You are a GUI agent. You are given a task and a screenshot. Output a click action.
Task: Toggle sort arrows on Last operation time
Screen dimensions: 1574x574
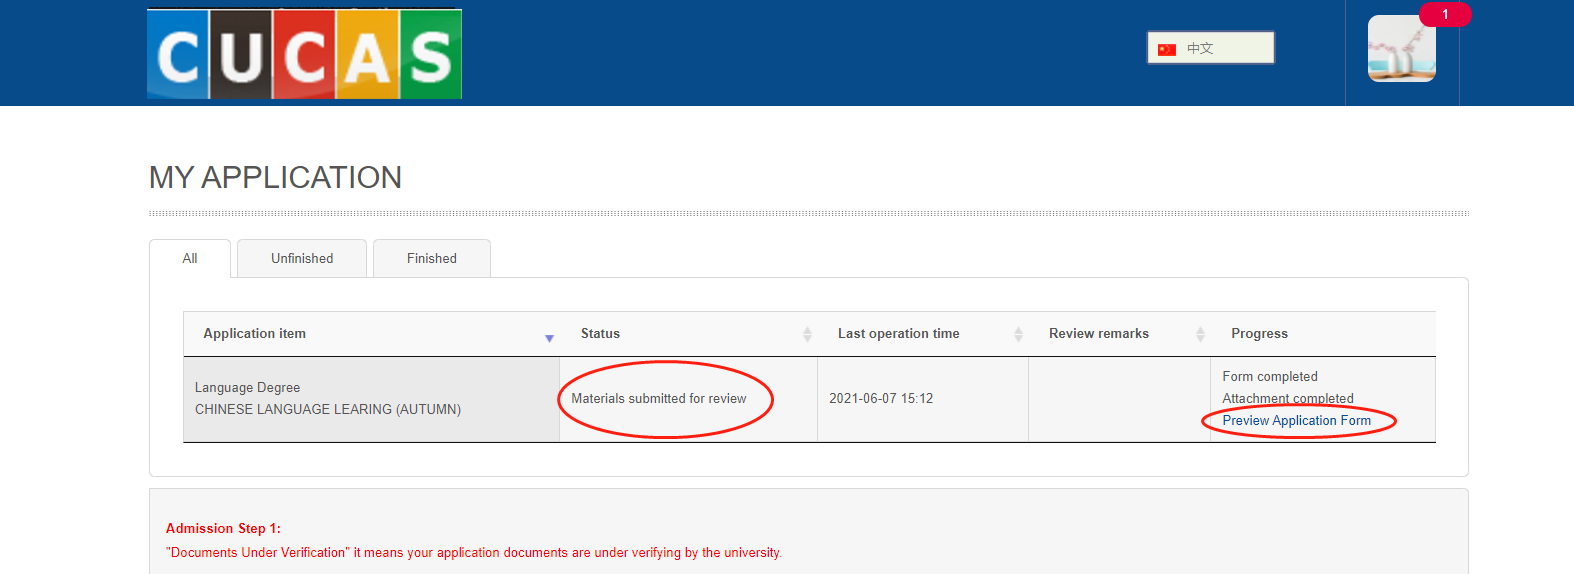click(x=1018, y=334)
